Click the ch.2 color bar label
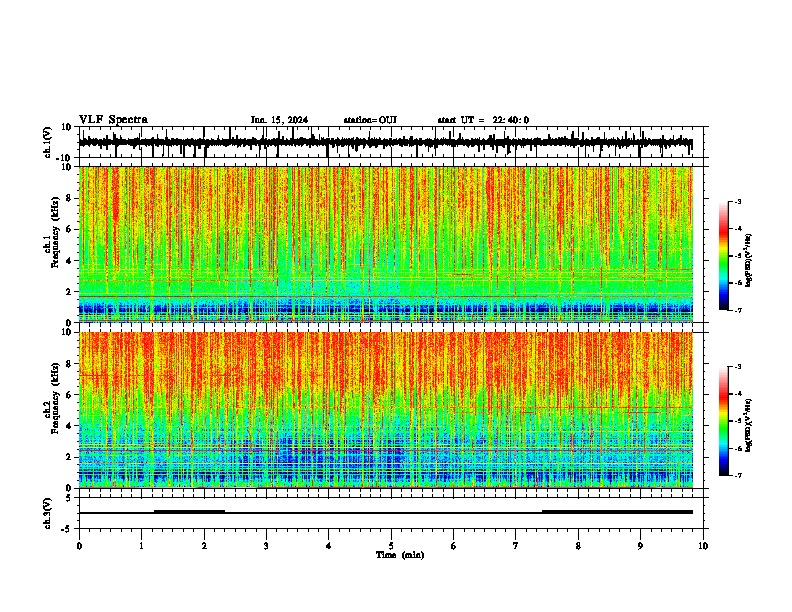 (749, 425)
